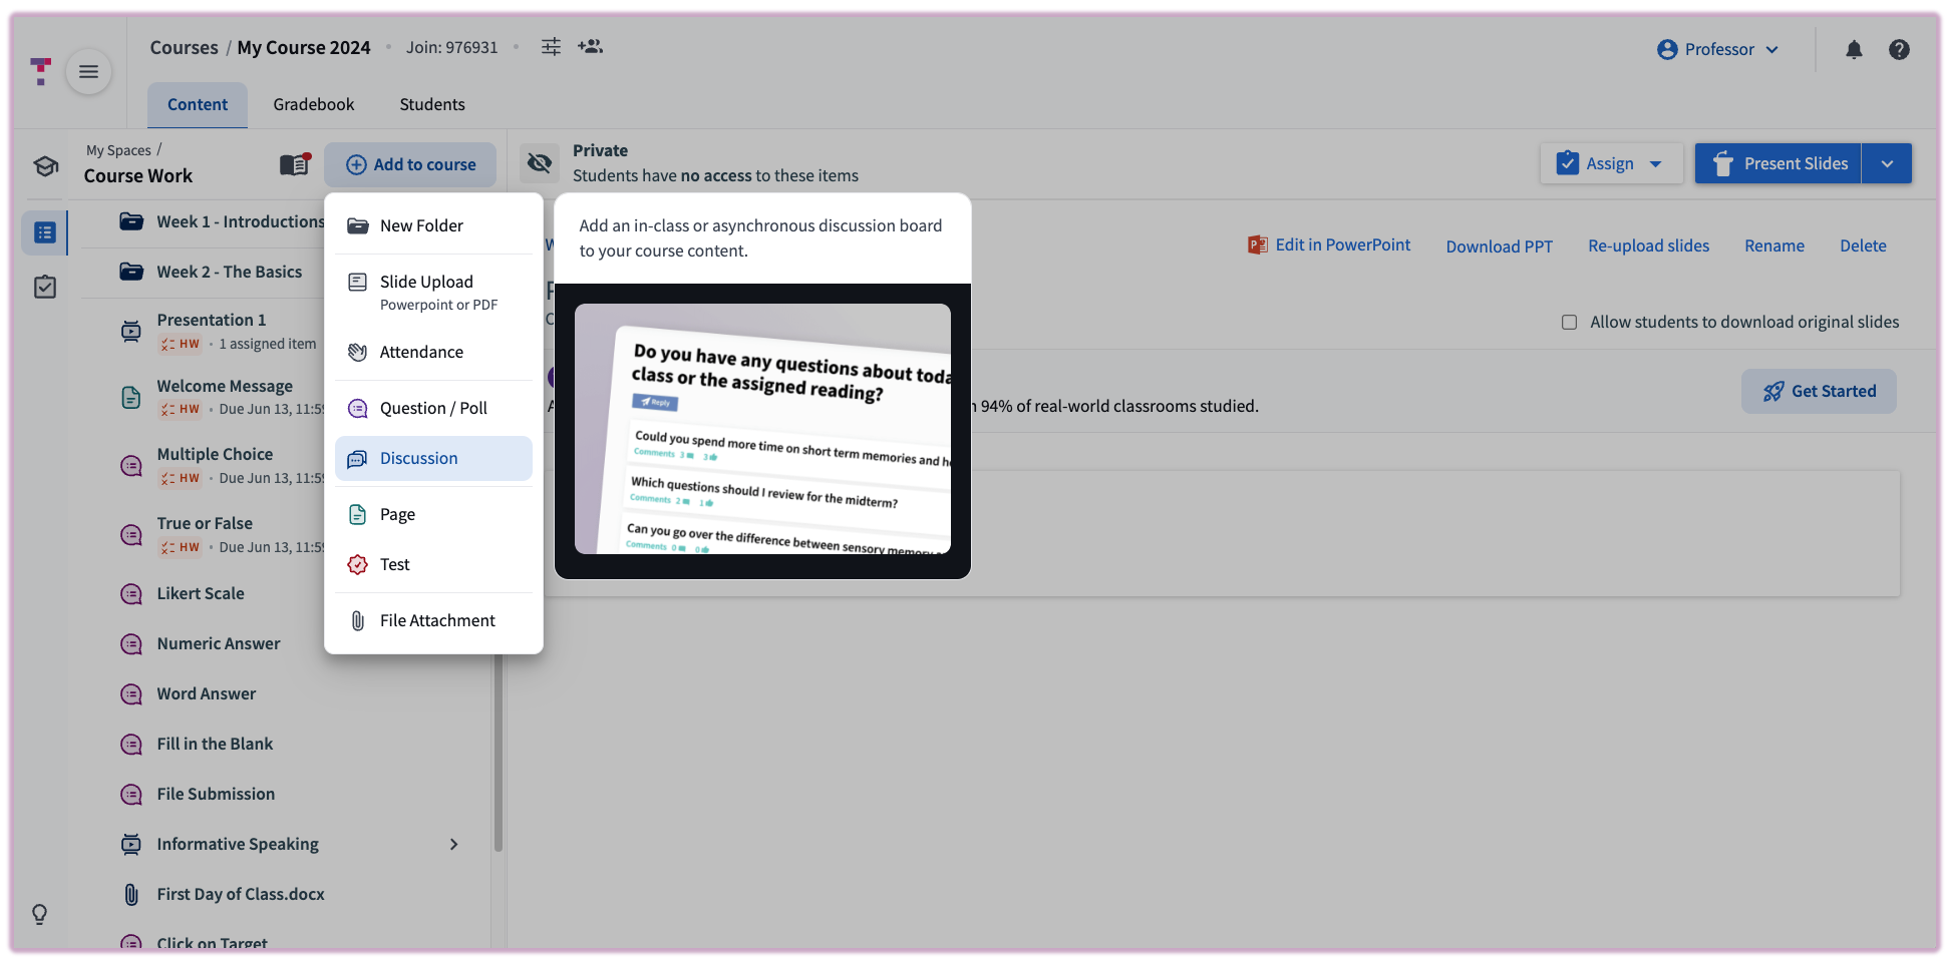Expand the Informative Speaking item
This screenshot has height=960, width=1946.
[453, 845]
